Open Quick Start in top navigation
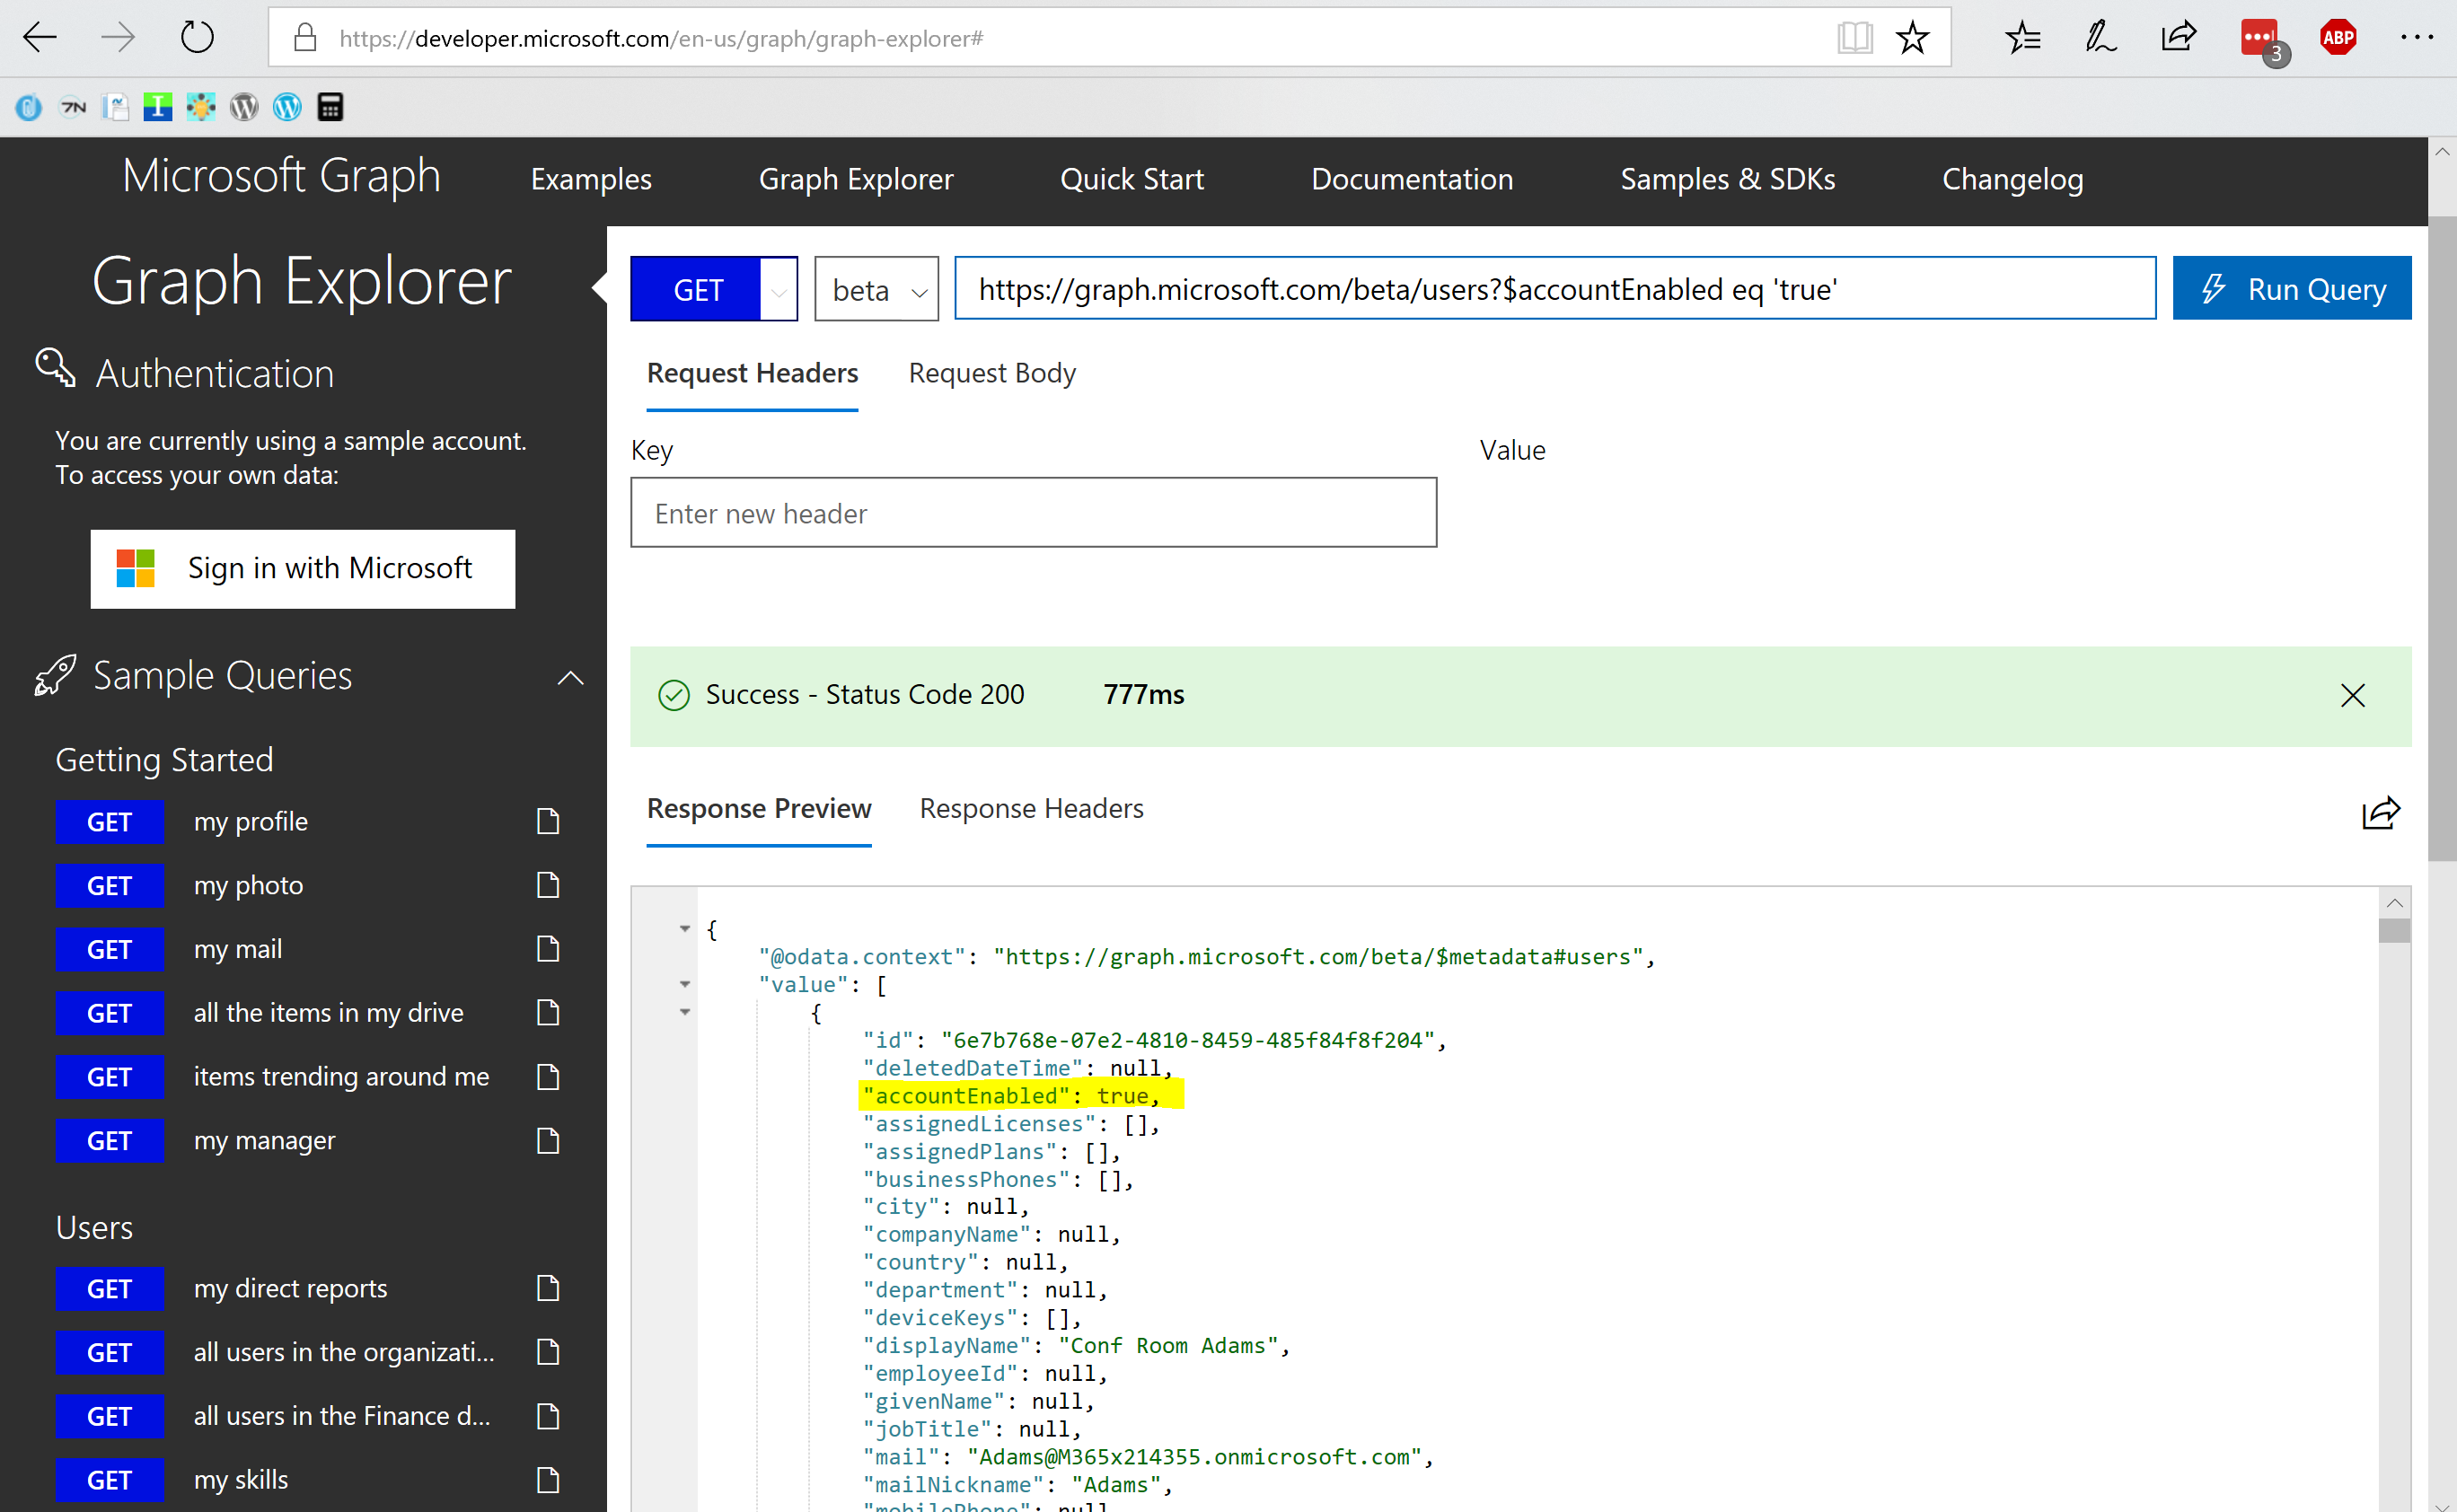Screen dimensions: 2457x1512 click(1132, 179)
